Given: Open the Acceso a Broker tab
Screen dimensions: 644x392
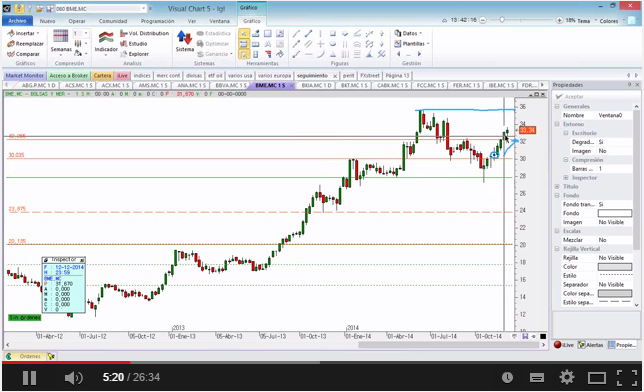Looking at the screenshot, I should (x=69, y=76).
